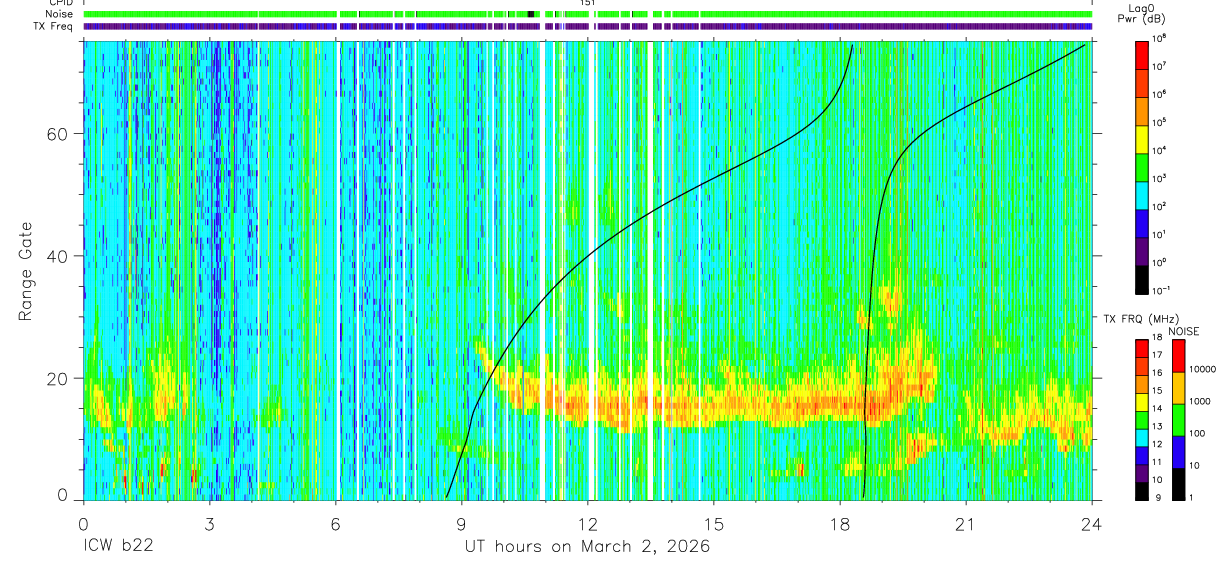Image resolution: width=1228 pixels, height=567 pixels.
Task: Click the "10000" label on the NOISE legend
Action: (1201, 369)
